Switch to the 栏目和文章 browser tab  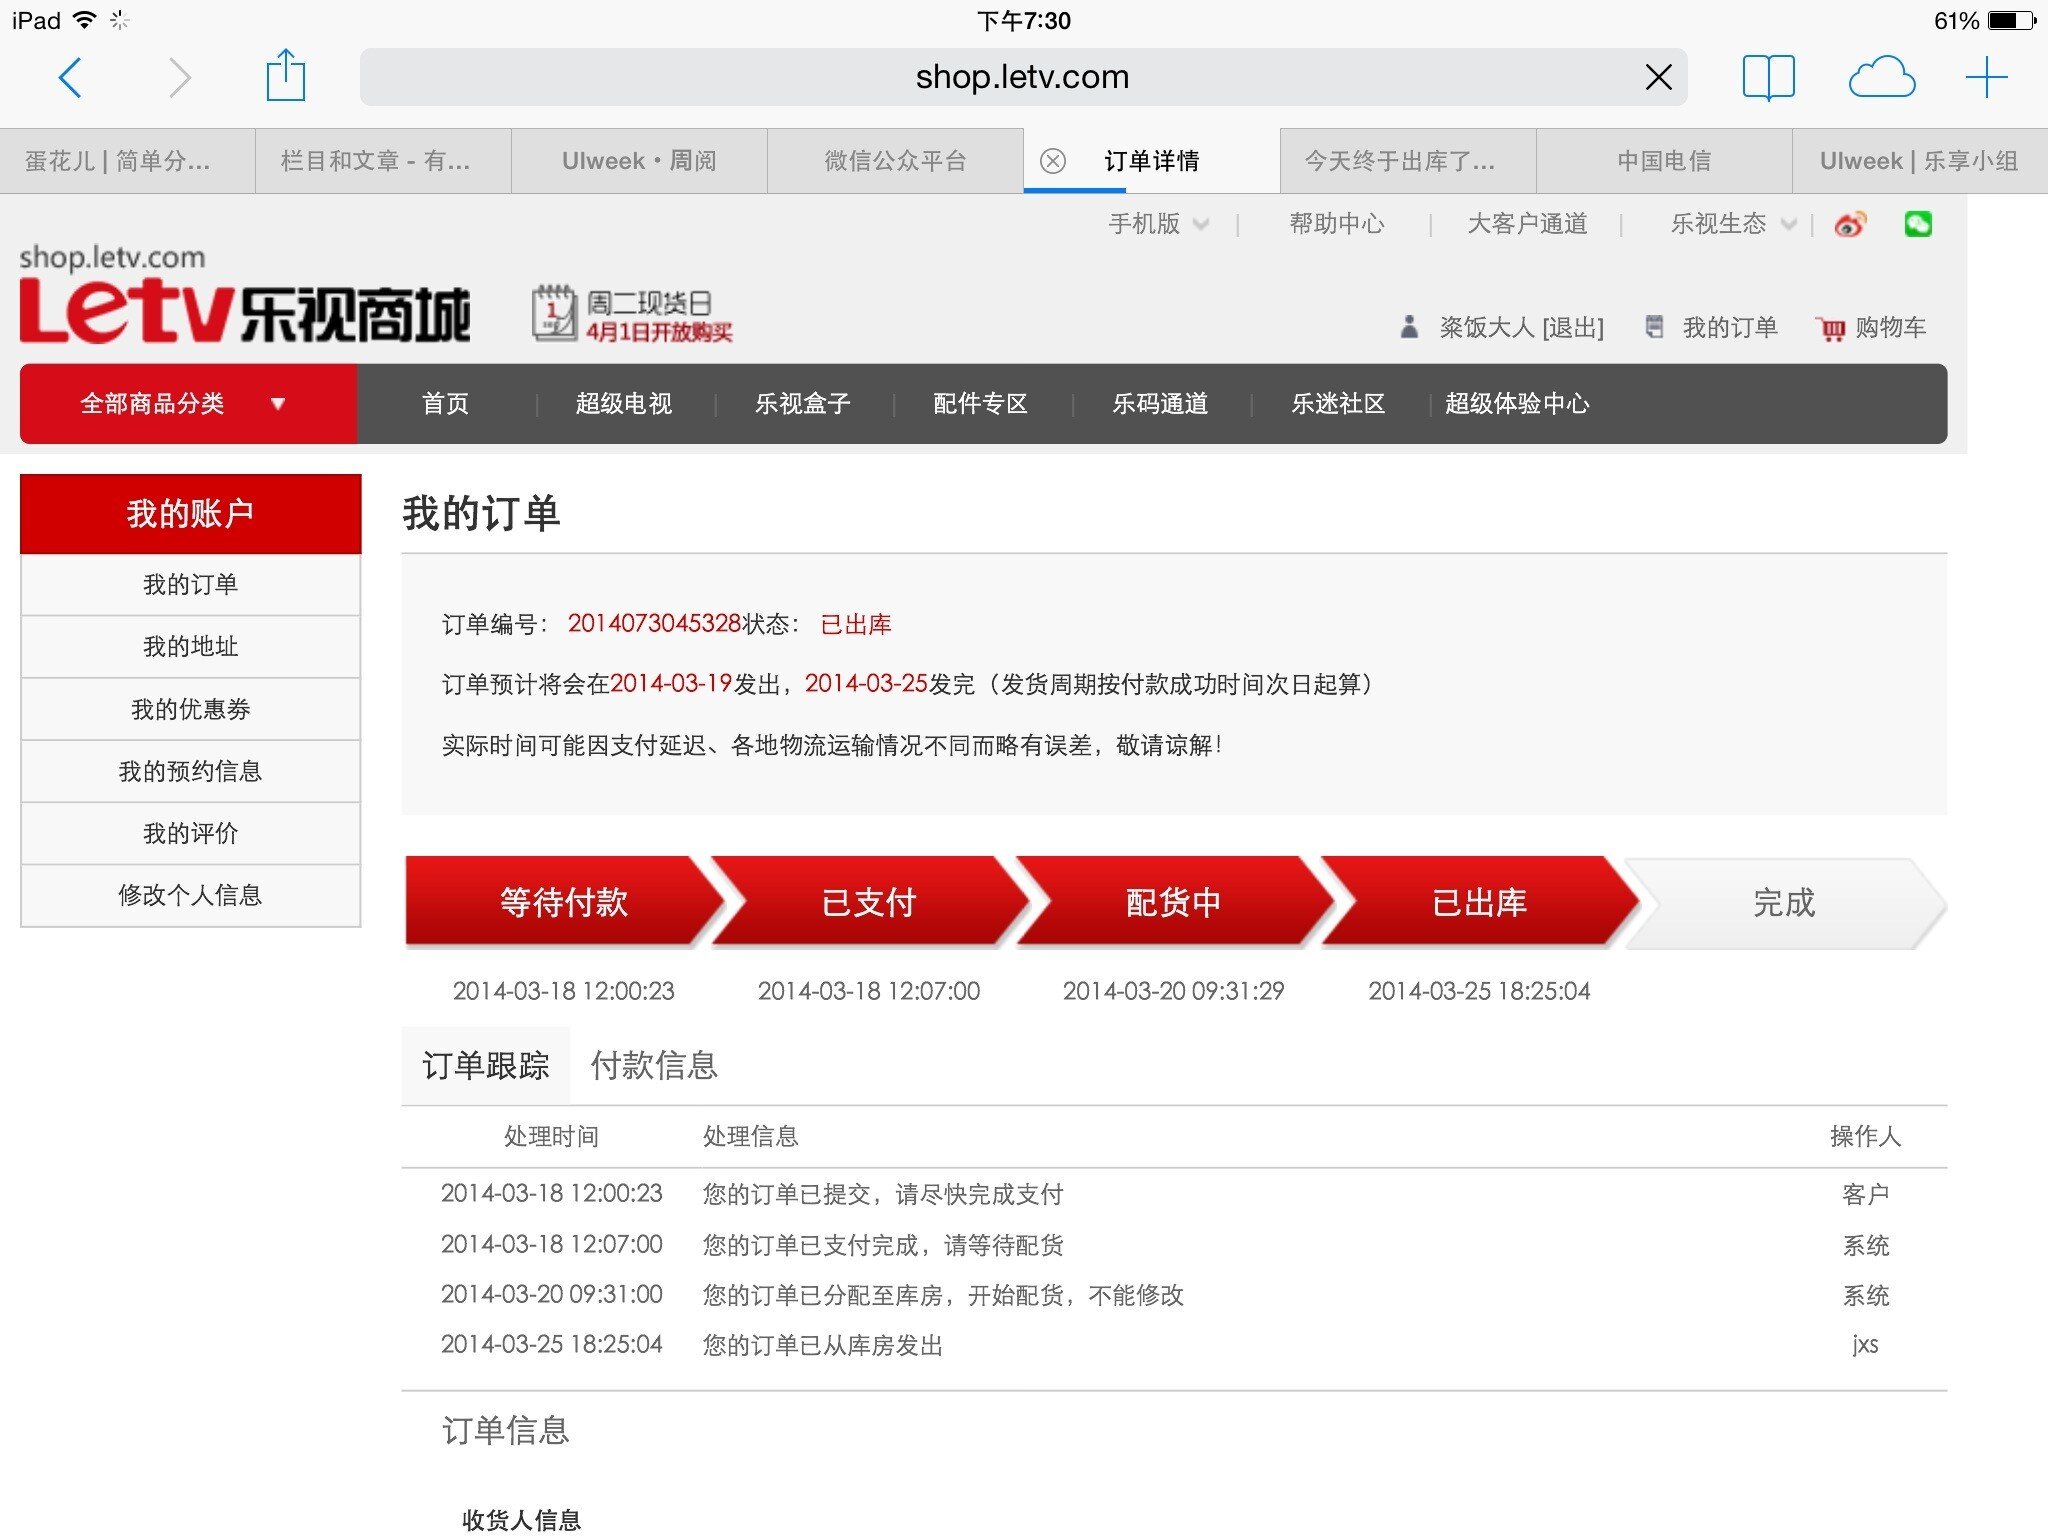pos(383,161)
